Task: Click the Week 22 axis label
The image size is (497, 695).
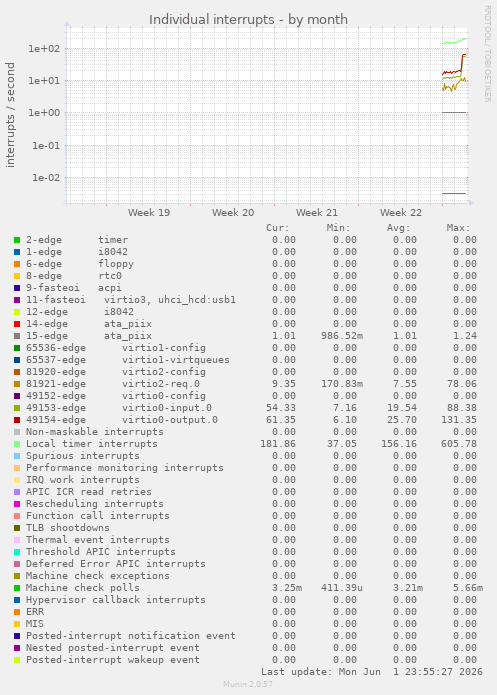Action: tap(401, 213)
